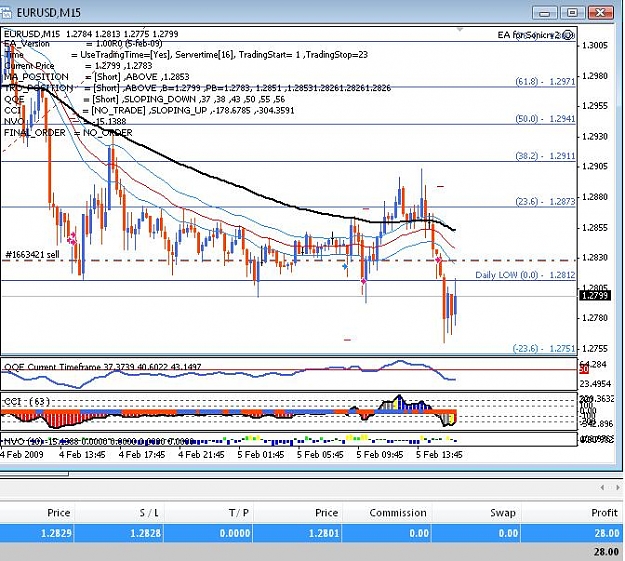Image resolution: width=625 pixels, height=561 pixels.
Task: Click the NVO (40) indicator label
Action: [98, 441]
